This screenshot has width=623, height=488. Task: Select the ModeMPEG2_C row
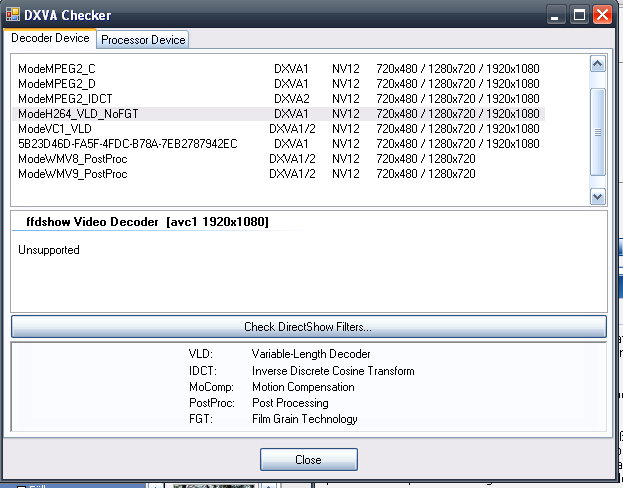click(279, 69)
